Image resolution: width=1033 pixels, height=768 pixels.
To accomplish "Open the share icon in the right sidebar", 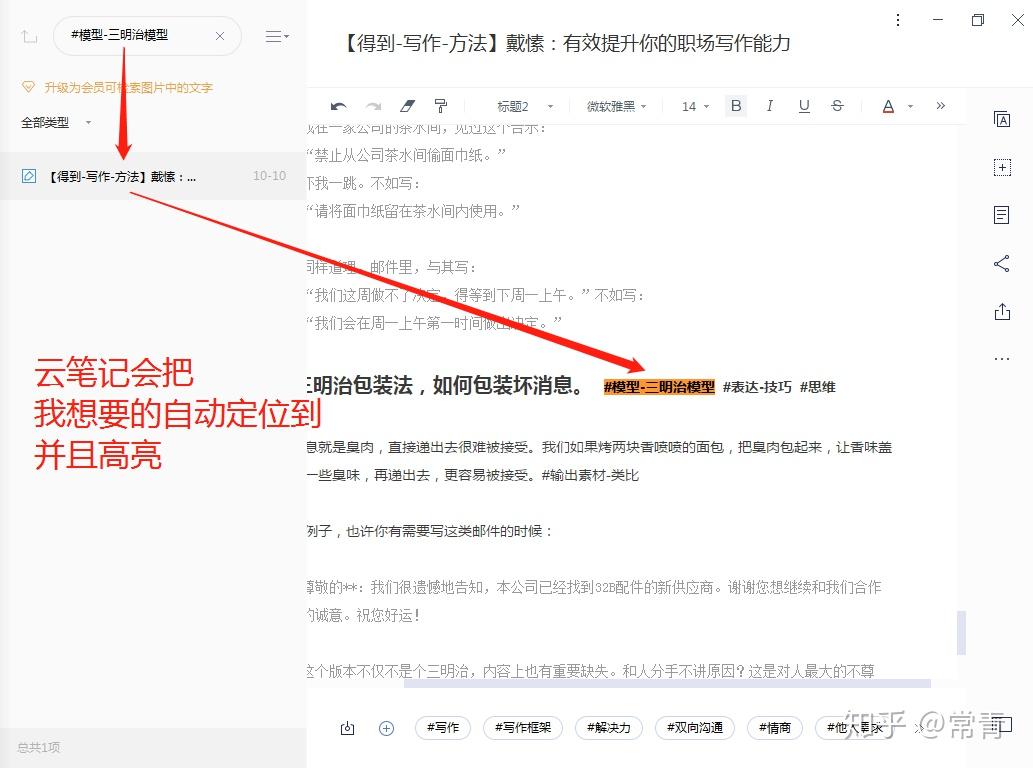I will coord(1003,263).
